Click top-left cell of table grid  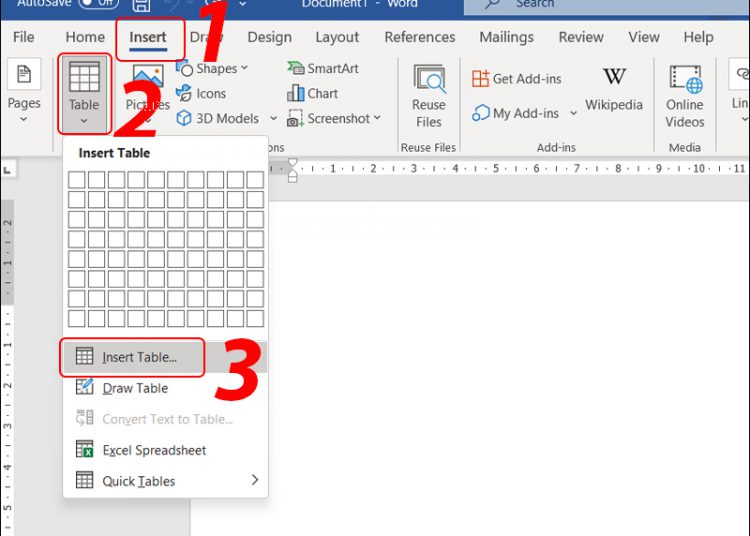(77, 180)
